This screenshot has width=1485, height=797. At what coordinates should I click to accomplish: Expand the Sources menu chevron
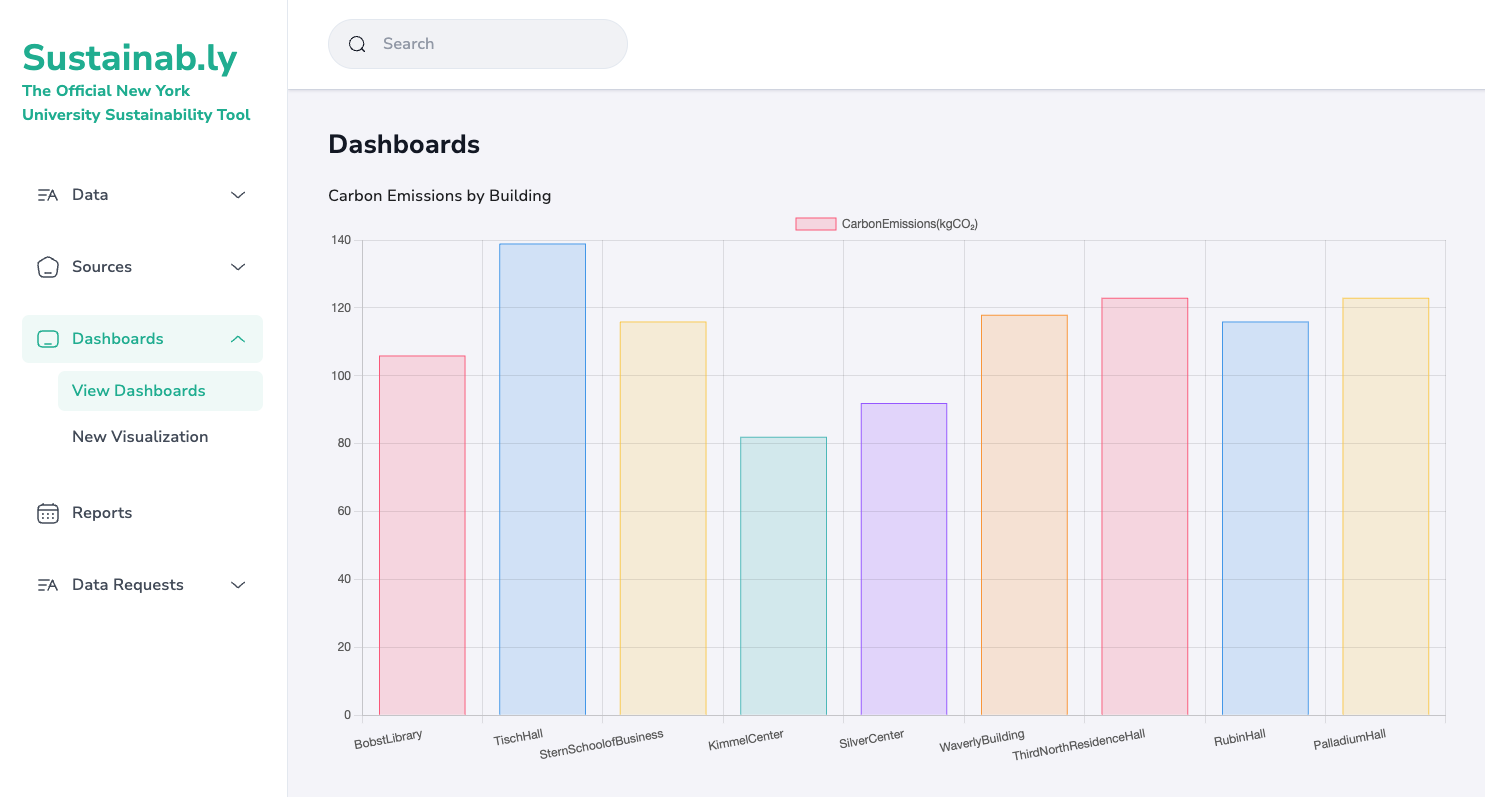pyautogui.click(x=238, y=267)
